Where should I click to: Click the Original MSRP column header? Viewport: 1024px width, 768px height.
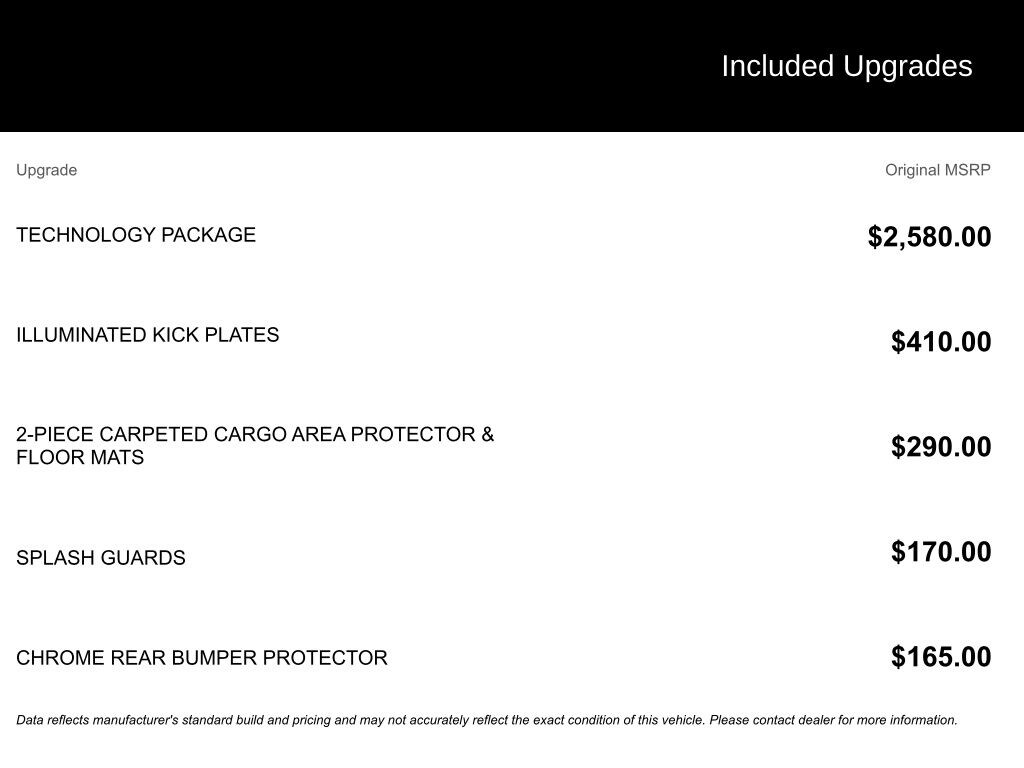click(x=937, y=170)
